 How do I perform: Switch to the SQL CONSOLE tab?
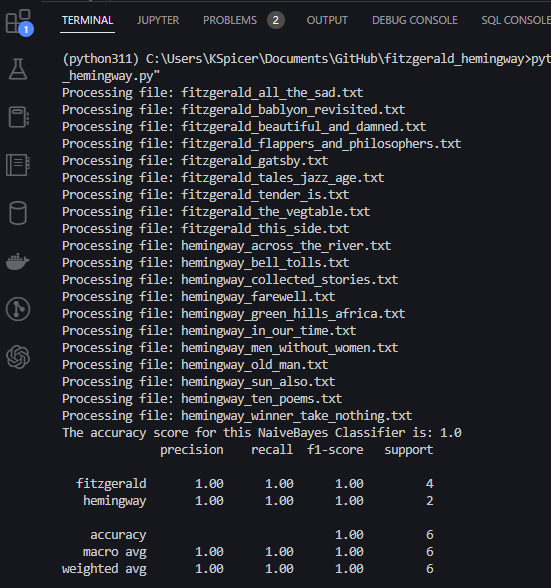click(516, 20)
